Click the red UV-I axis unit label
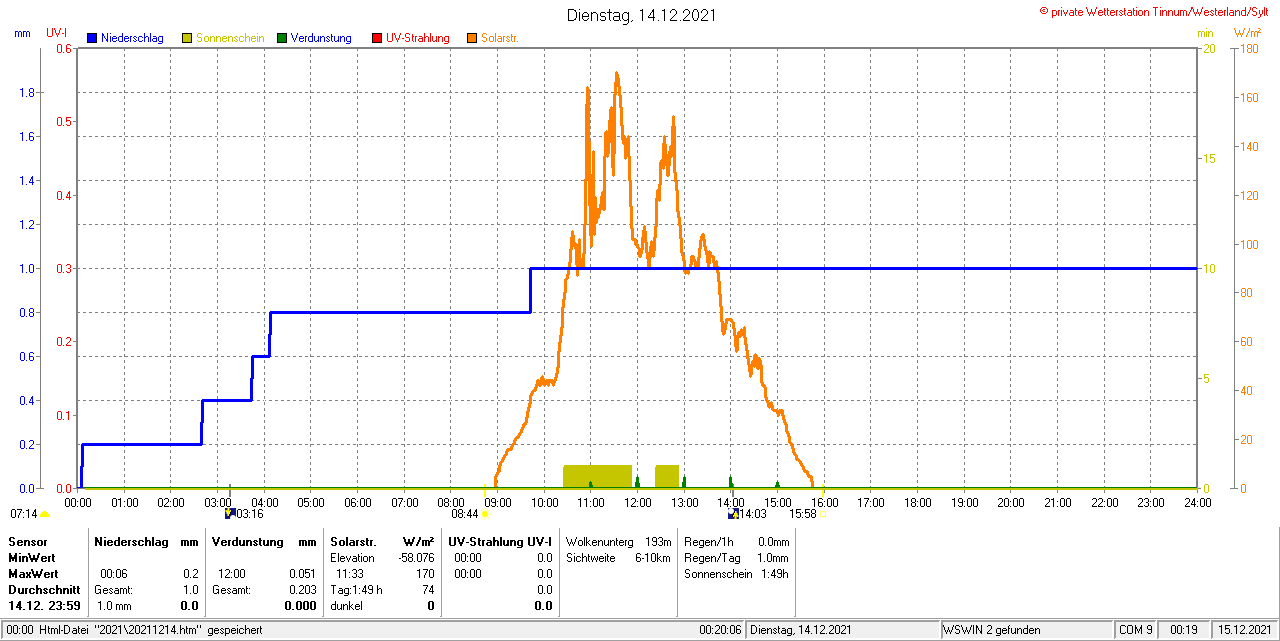Screen dimensions: 1280x641 tap(57, 33)
